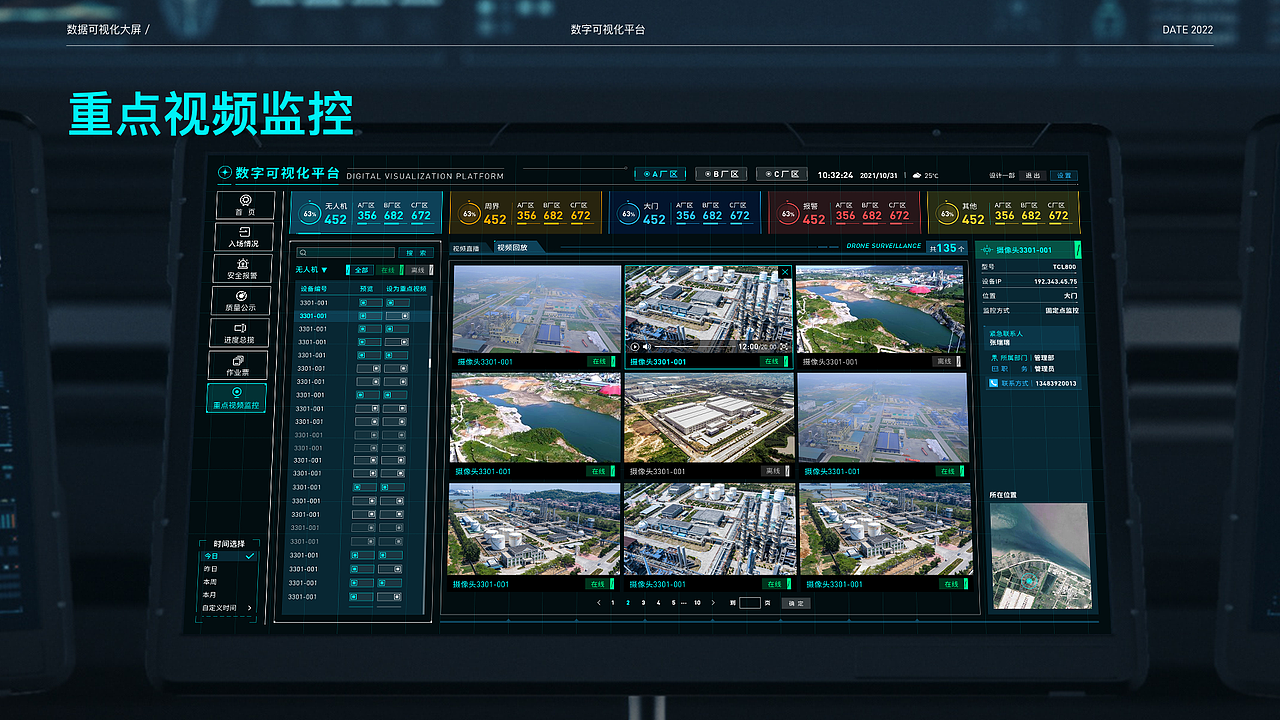
Task: Open the 作业票 work ticket icon
Action: pos(238,359)
